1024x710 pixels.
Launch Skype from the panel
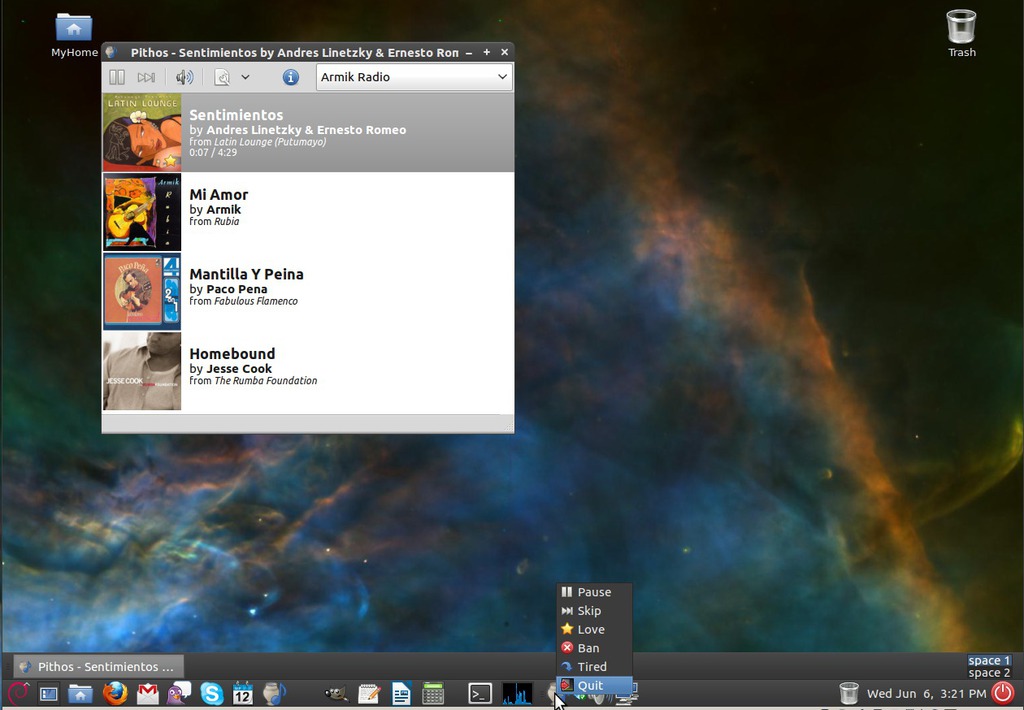pos(212,693)
